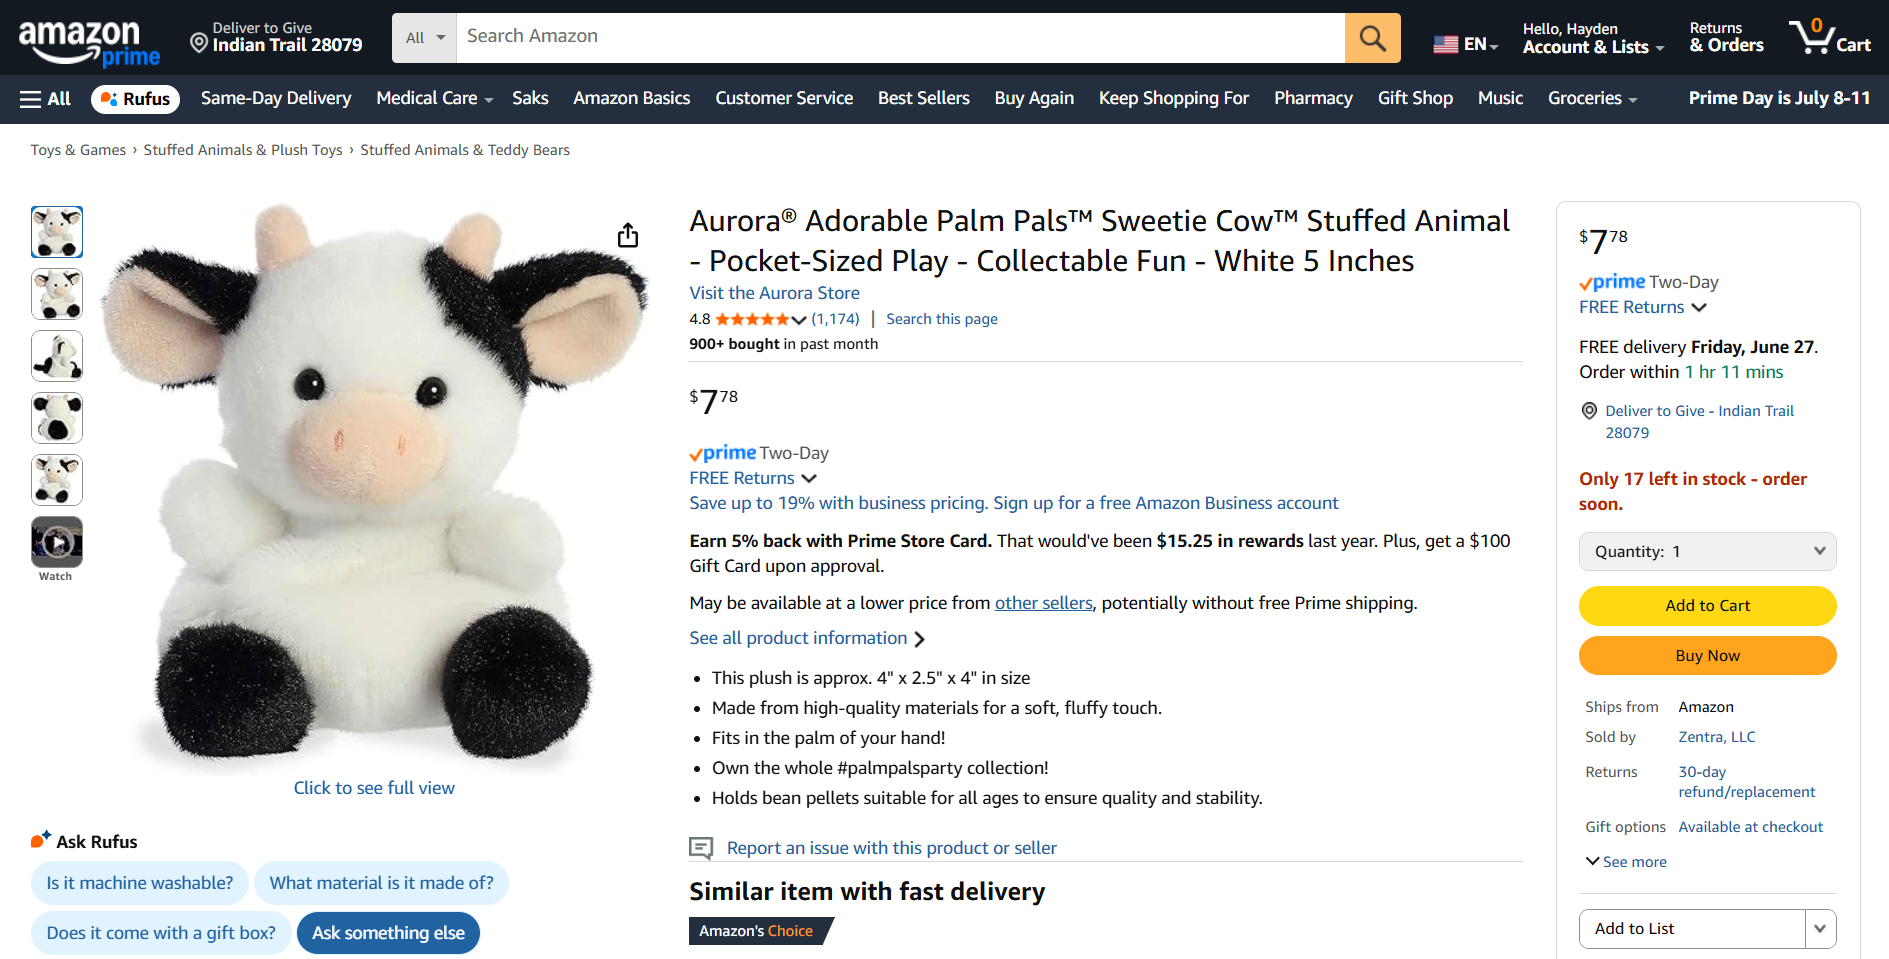Open the shopping cart icon

click(1829, 38)
